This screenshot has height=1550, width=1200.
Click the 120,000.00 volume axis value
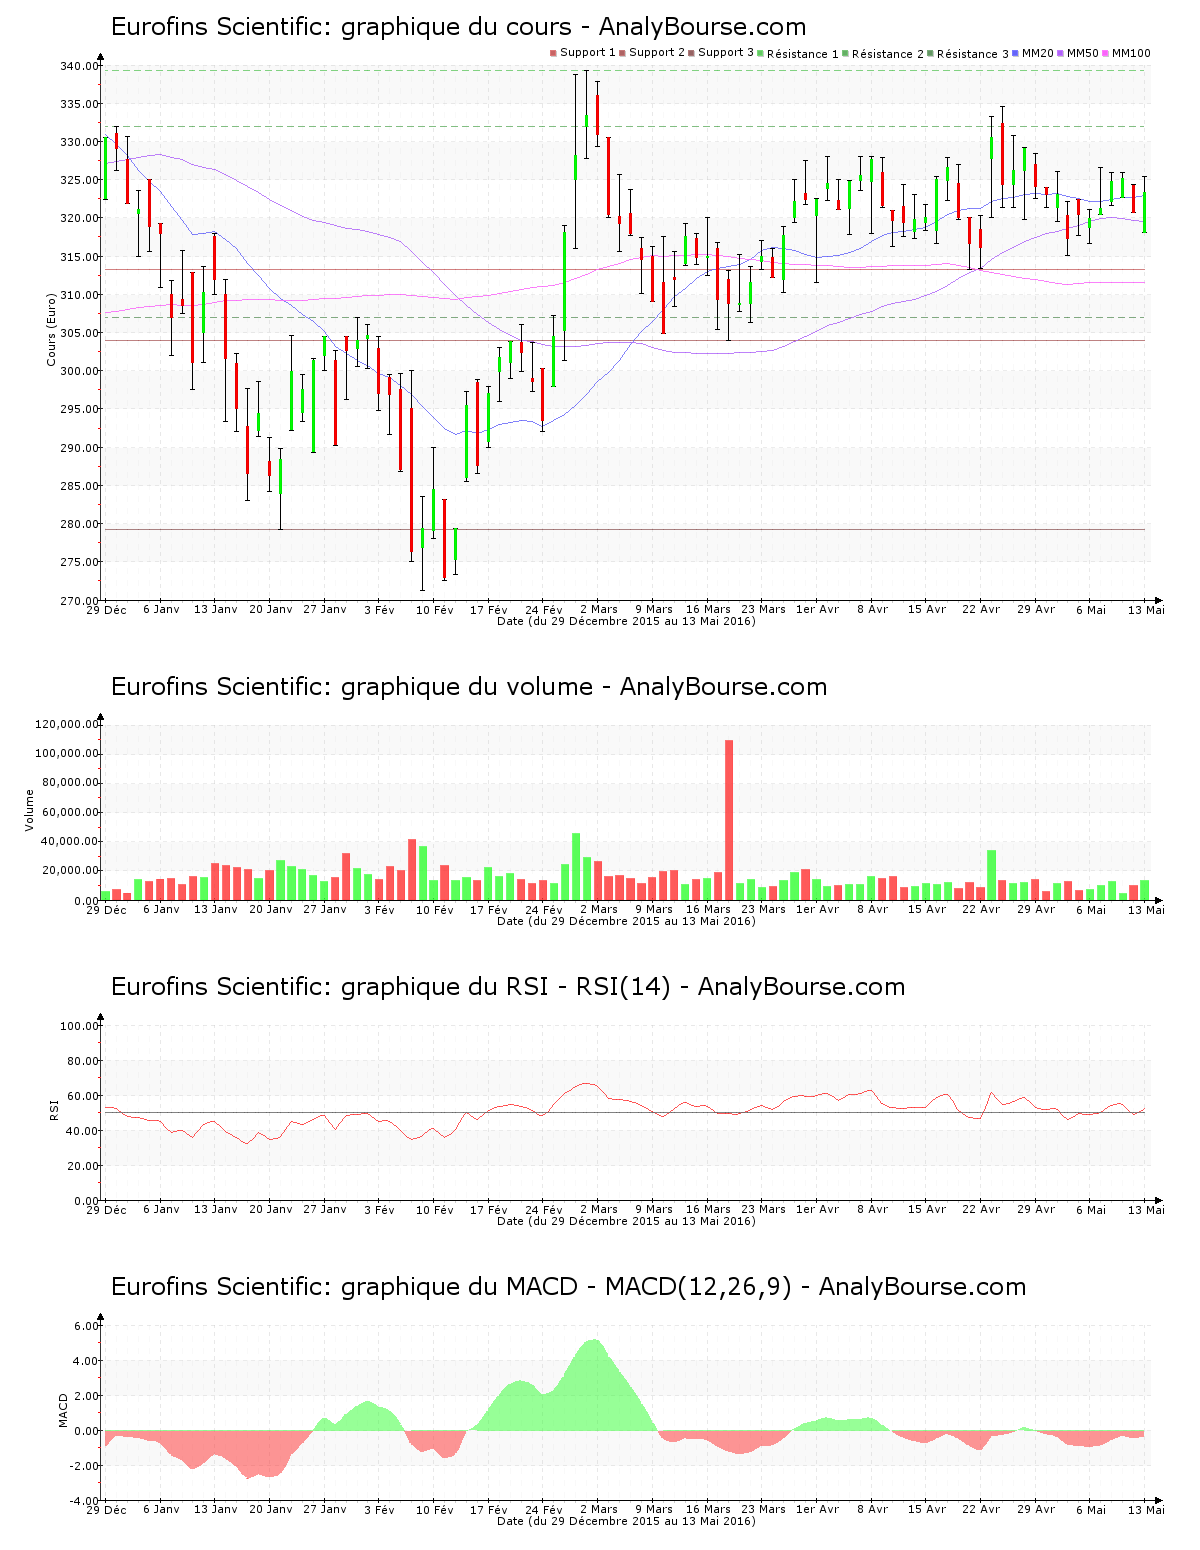[x=67, y=724]
